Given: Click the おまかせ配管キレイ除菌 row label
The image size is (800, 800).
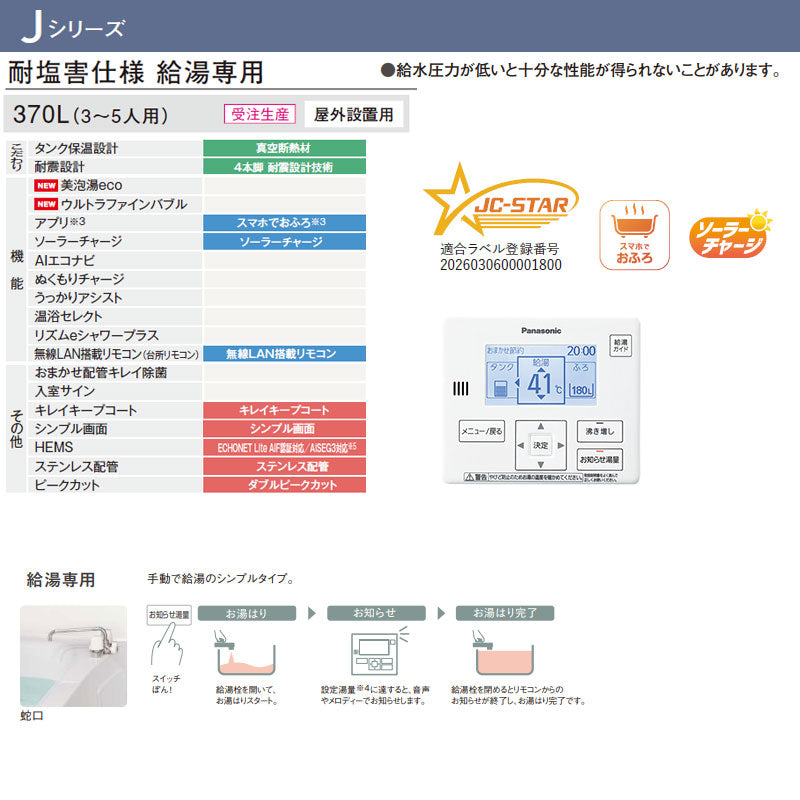Looking at the screenshot, I should click(x=101, y=372).
